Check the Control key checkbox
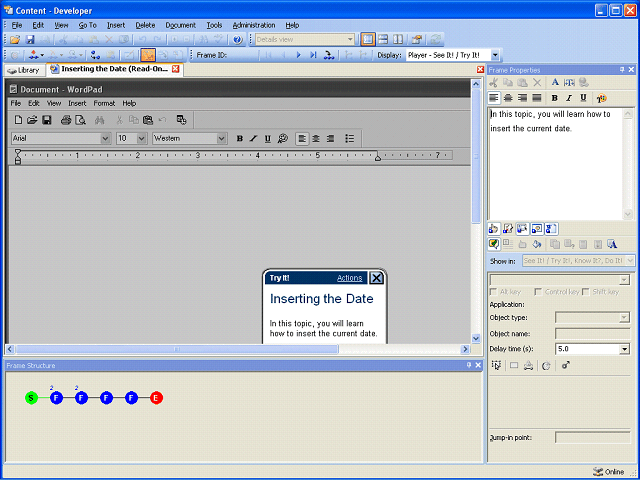Screen dimensions: 640x480 (x=538, y=292)
